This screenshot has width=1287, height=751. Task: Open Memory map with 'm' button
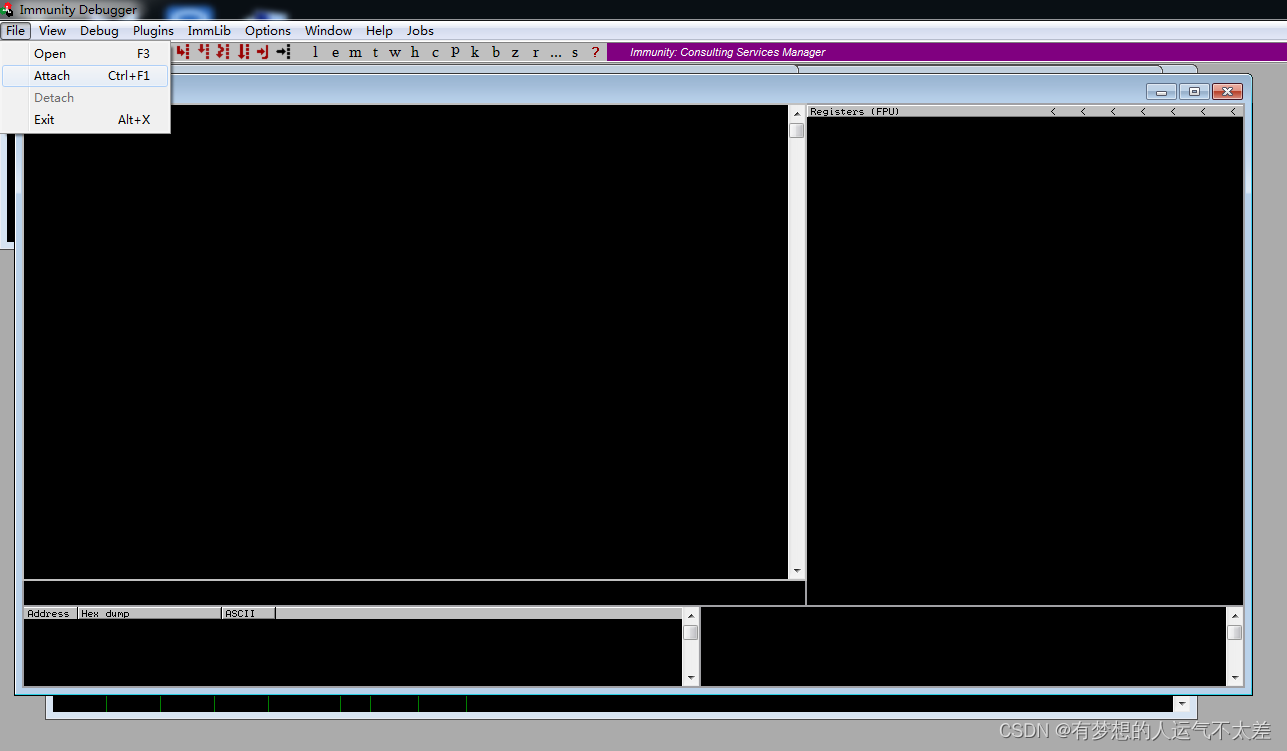tap(355, 52)
